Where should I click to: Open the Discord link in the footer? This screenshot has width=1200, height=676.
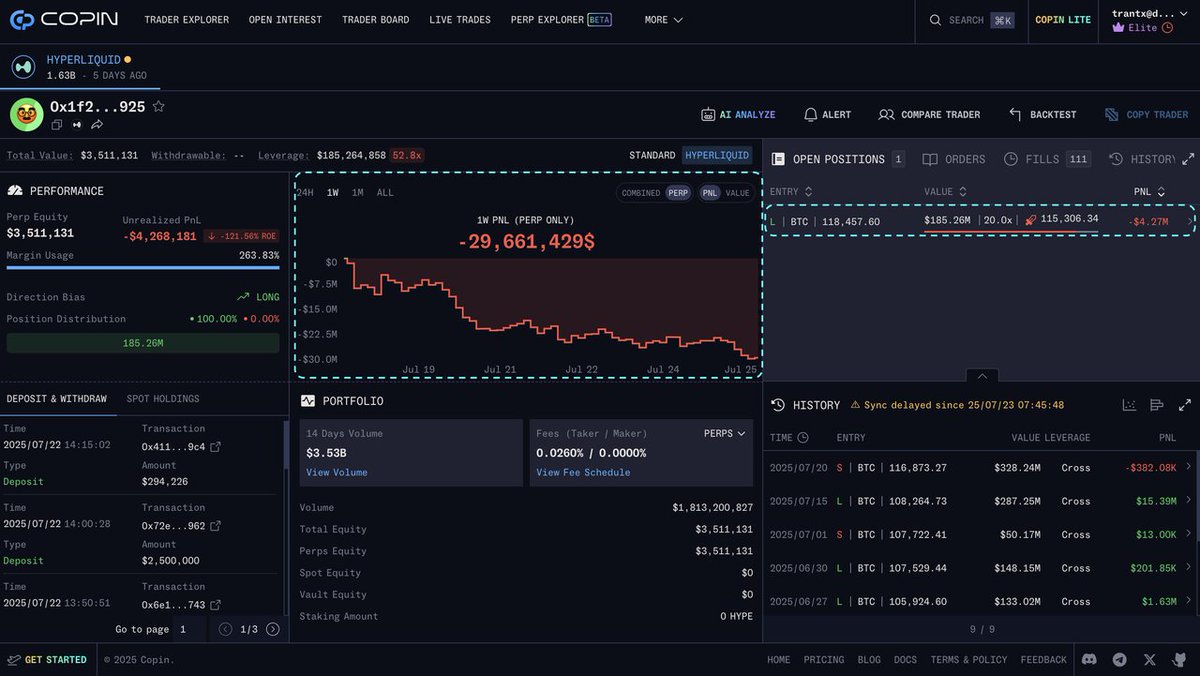coord(1090,659)
